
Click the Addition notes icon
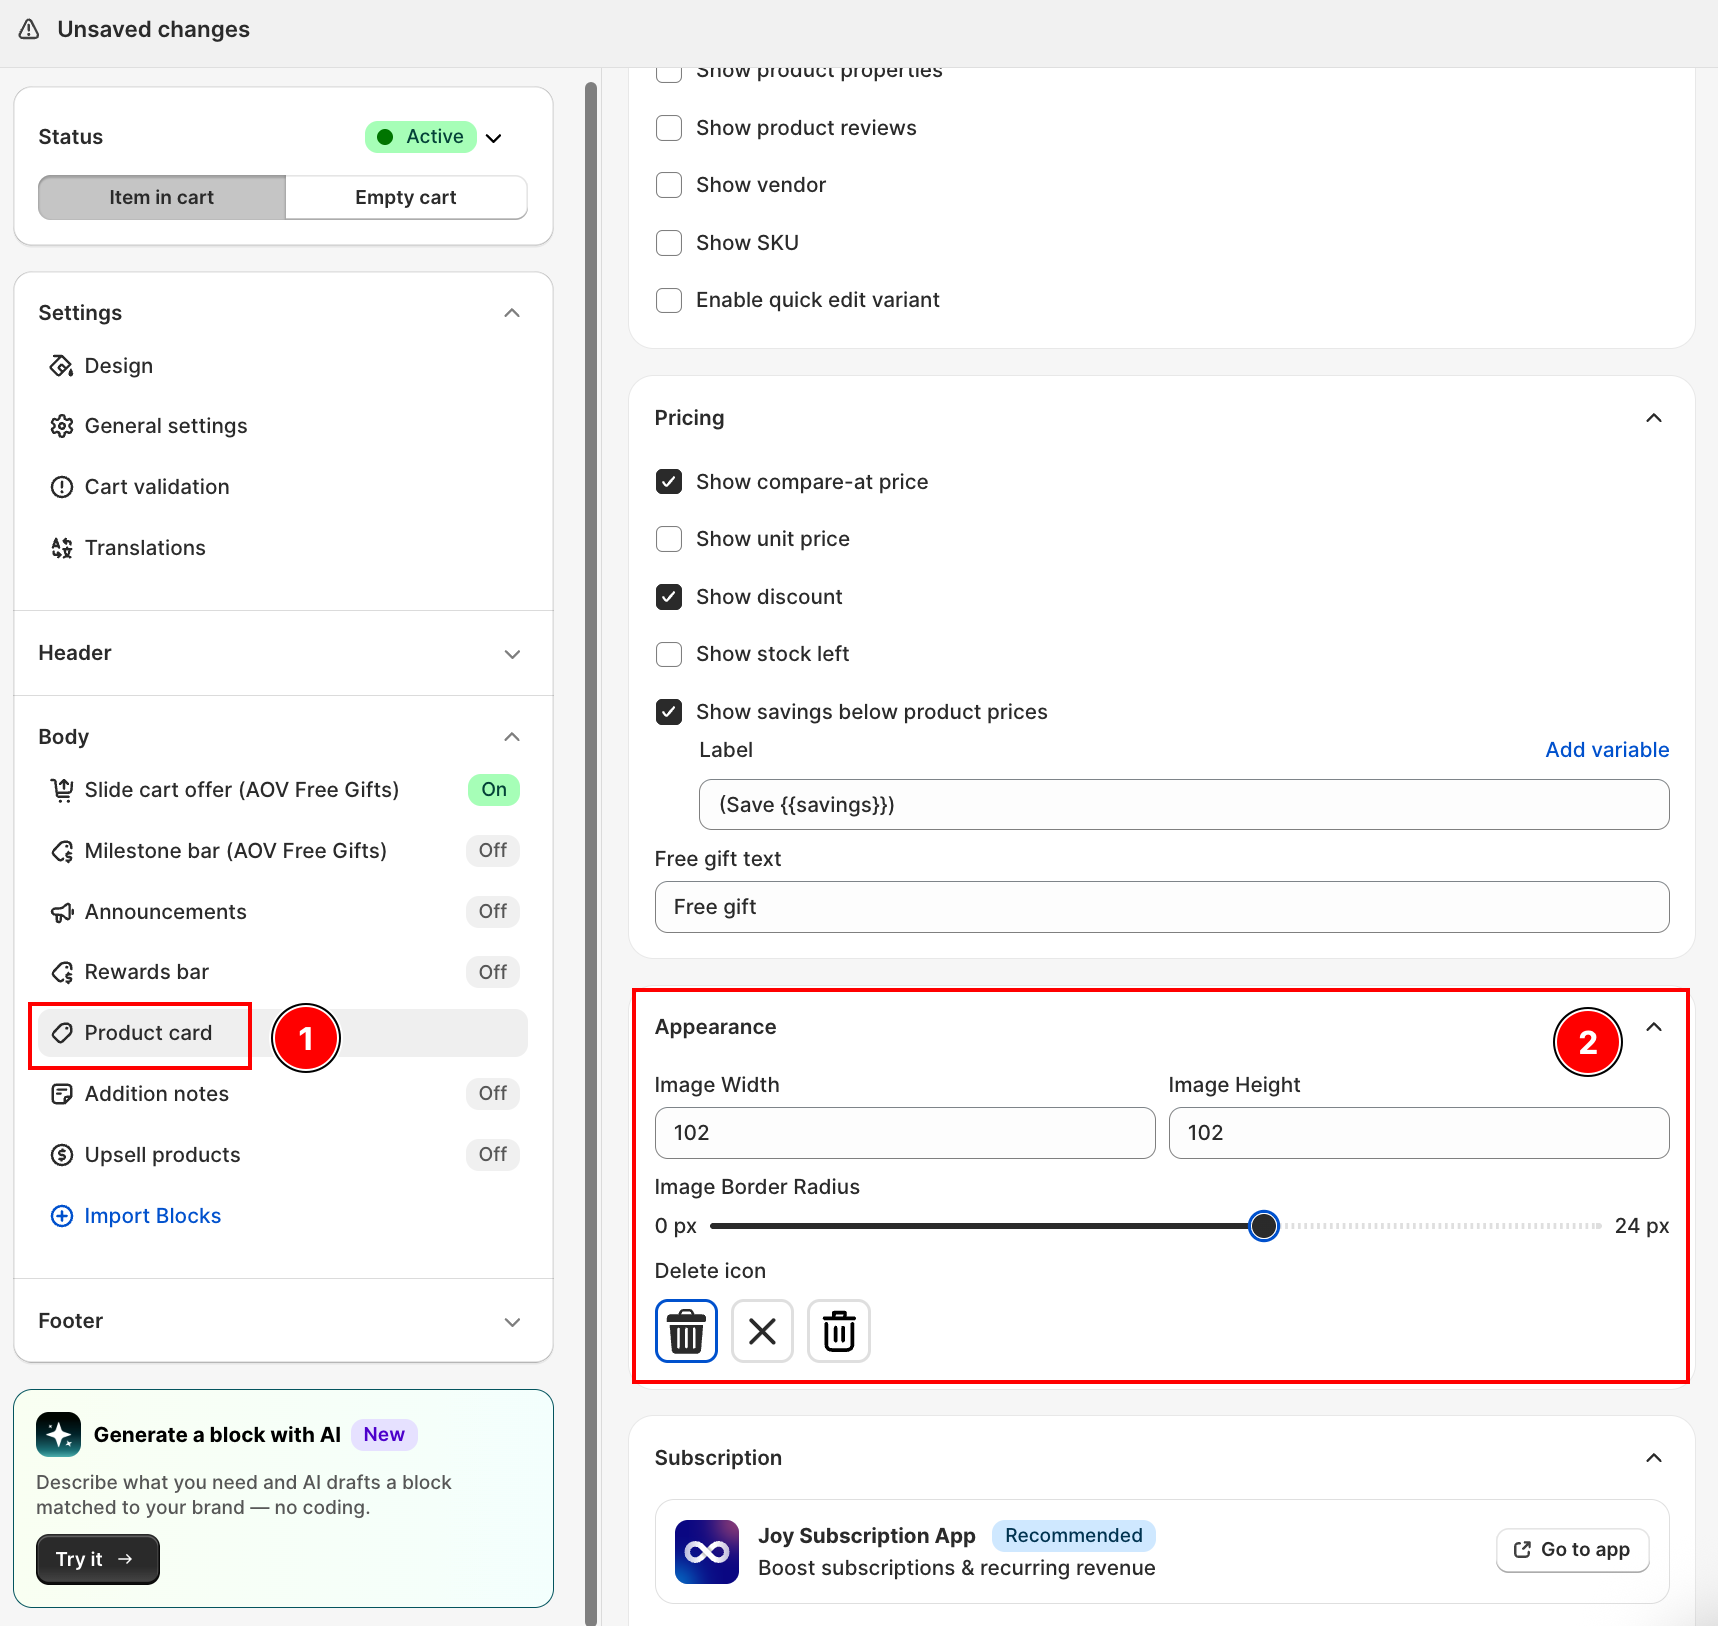pyautogui.click(x=62, y=1094)
